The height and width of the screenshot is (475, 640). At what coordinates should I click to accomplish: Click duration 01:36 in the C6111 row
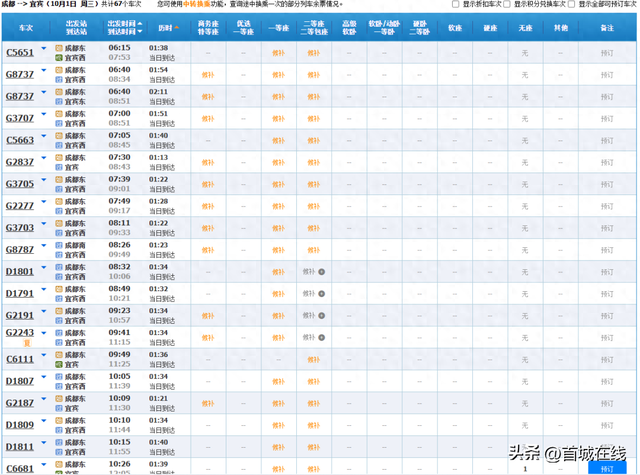pyautogui.click(x=158, y=355)
